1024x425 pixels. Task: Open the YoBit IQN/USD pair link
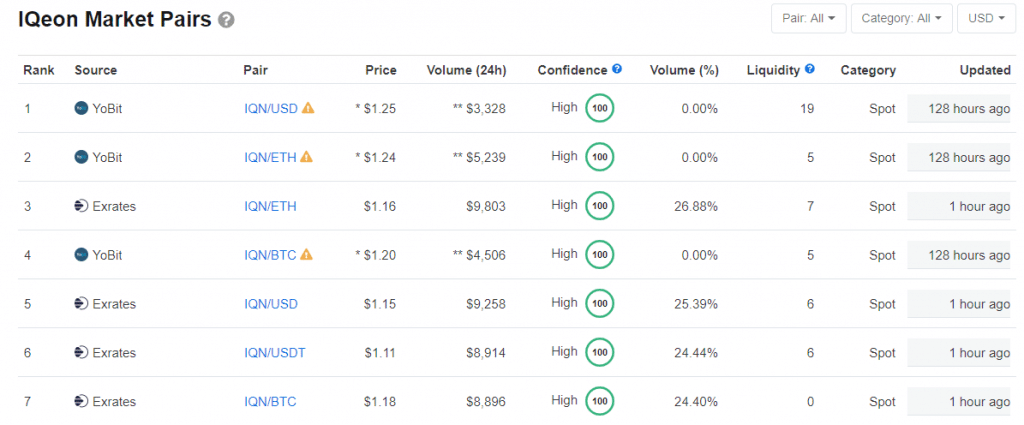point(271,108)
